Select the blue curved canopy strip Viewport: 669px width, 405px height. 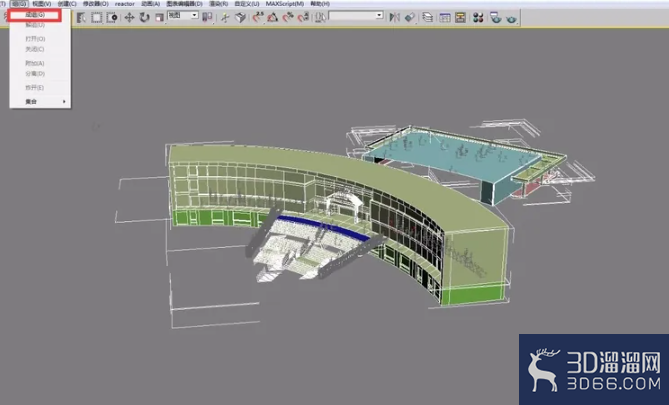pyautogui.click(x=324, y=227)
